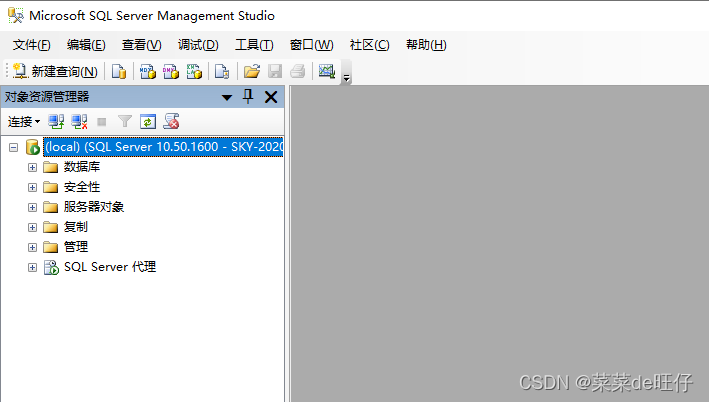Click the Save disk icon
Screen dimensions: 709x402
click(275, 71)
